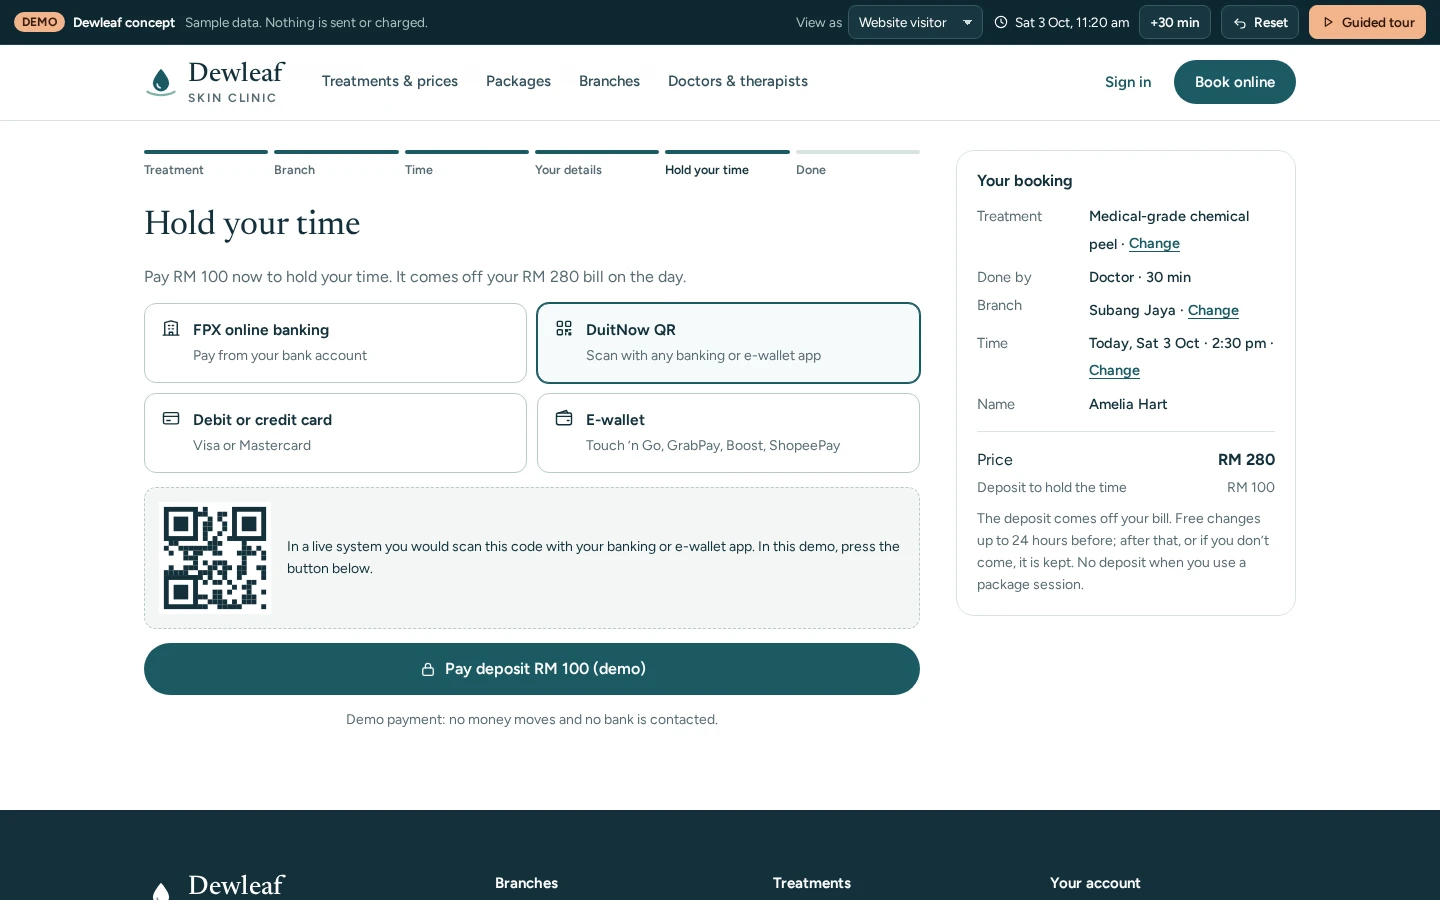This screenshot has width=1440, height=900.
Task: Click footer Your account heading
Action: click(x=1095, y=883)
